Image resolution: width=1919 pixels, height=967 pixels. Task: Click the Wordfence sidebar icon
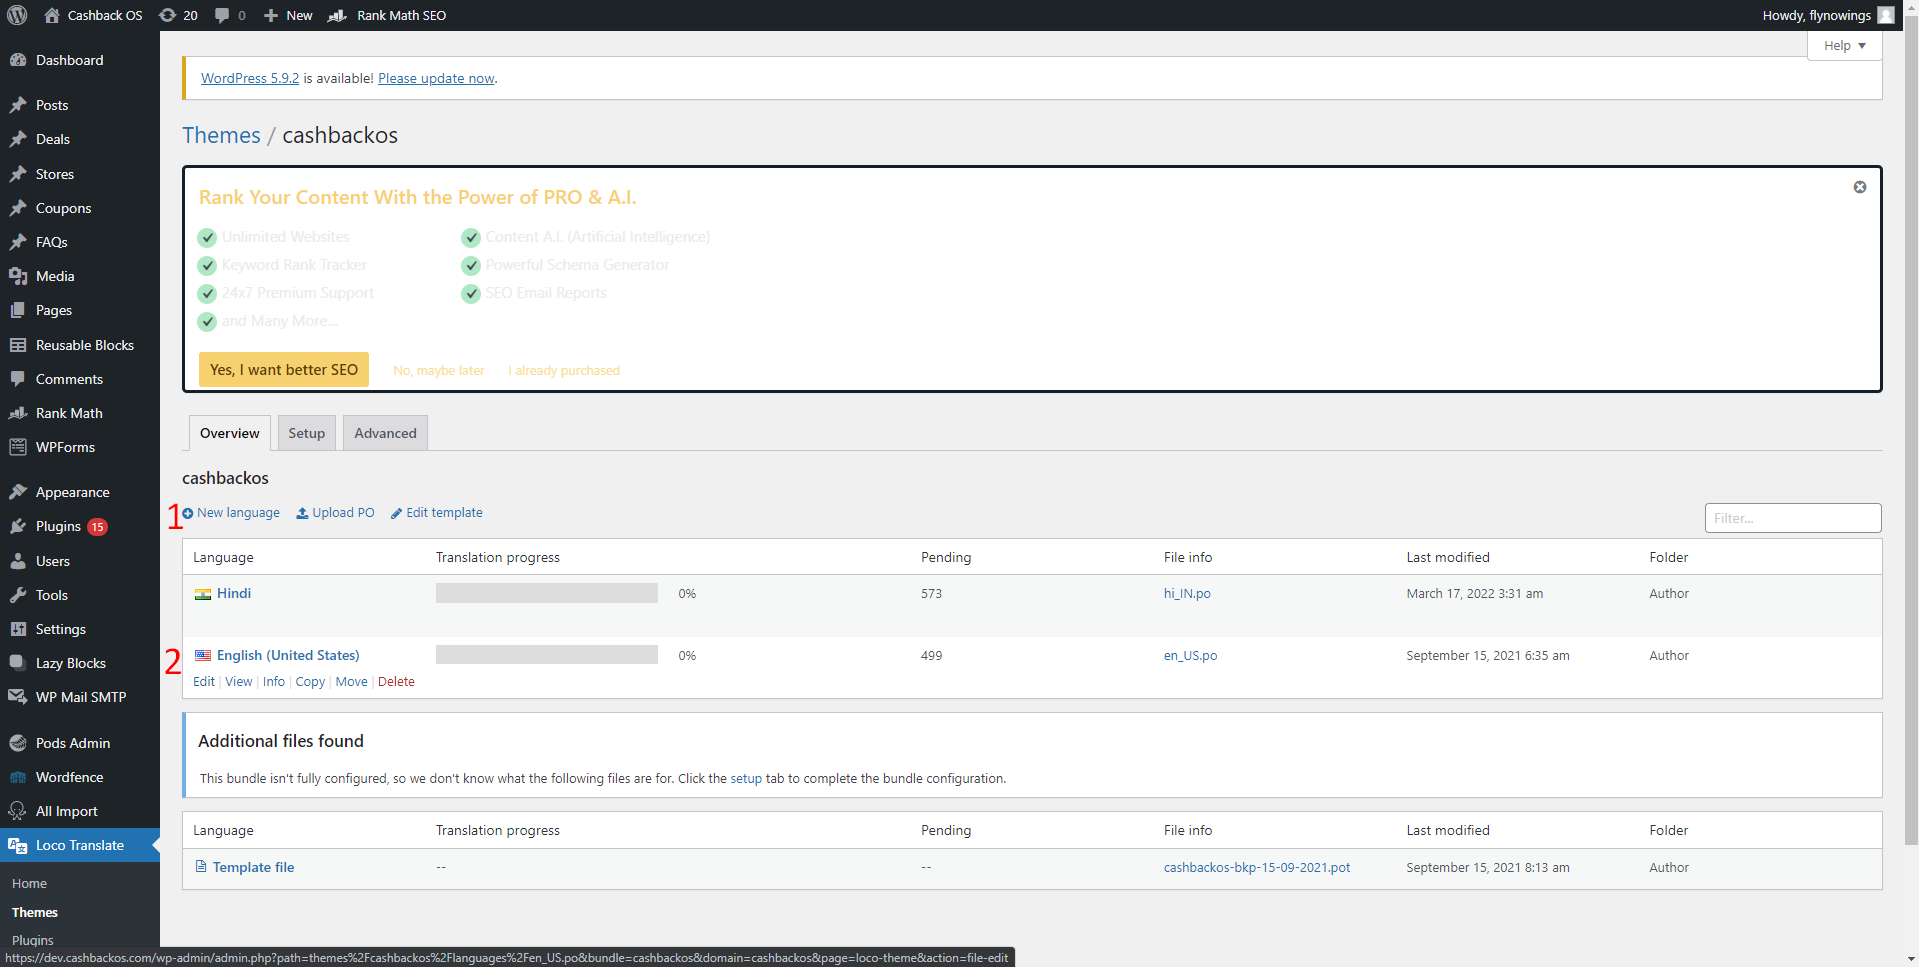tap(18, 777)
